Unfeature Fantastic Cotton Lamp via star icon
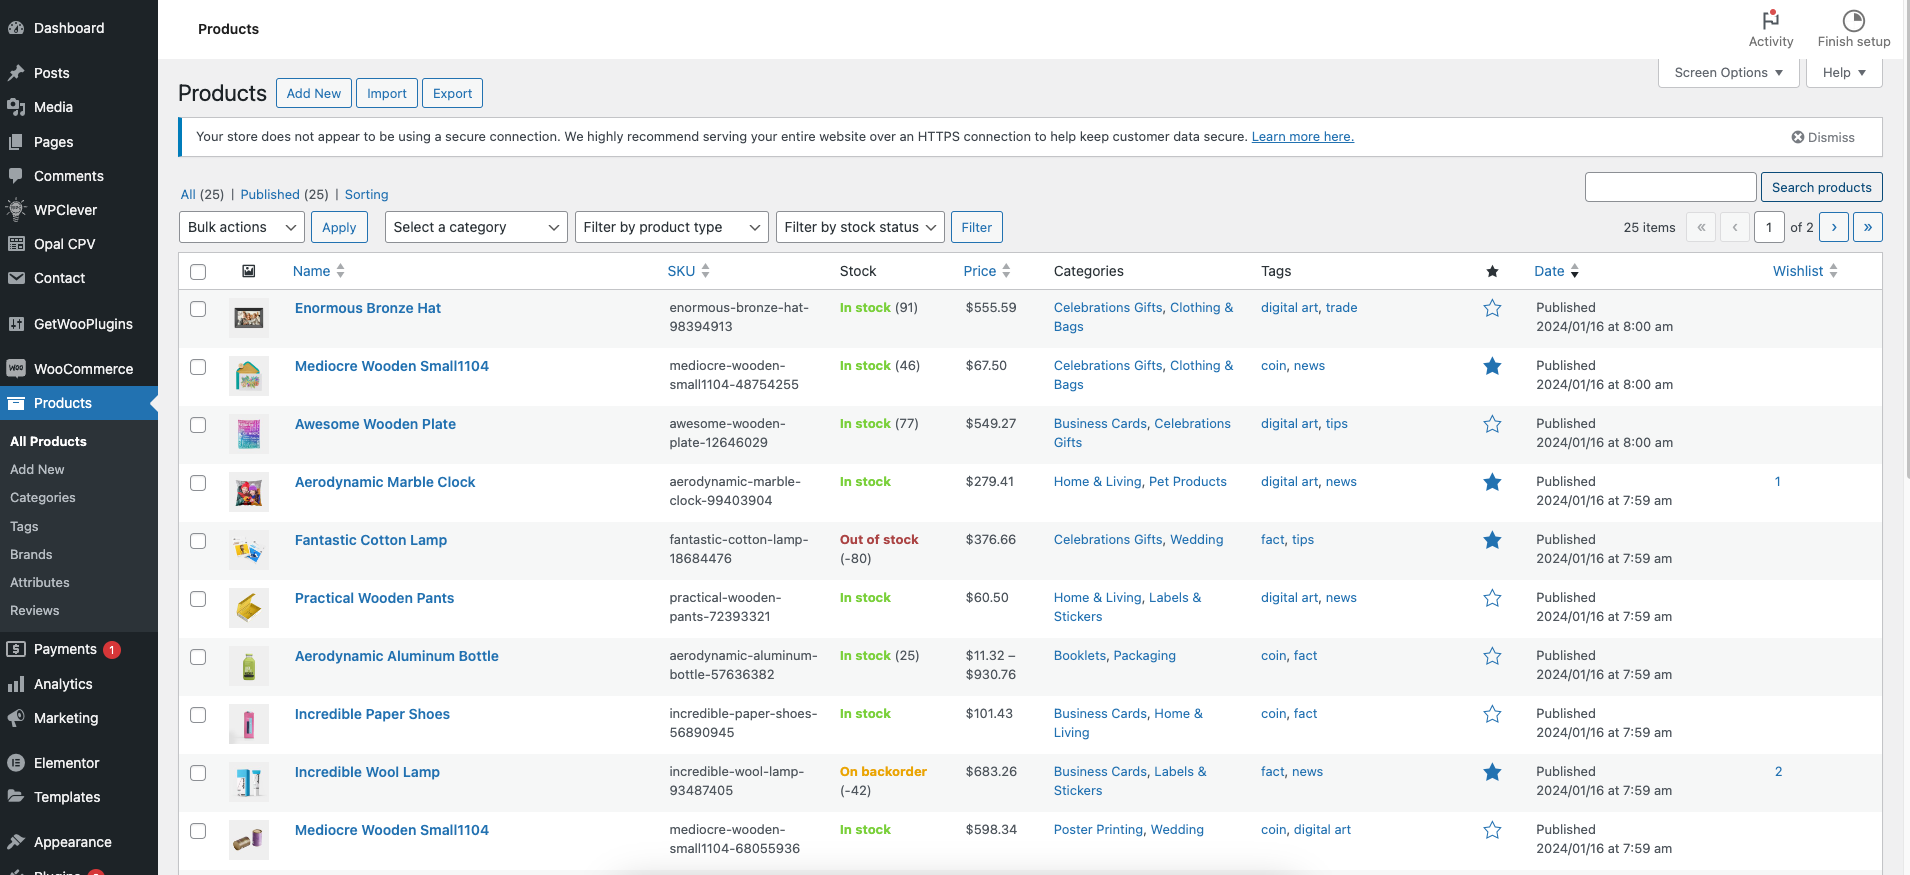Screen dimensions: 1910x875 pos(1492,541)
